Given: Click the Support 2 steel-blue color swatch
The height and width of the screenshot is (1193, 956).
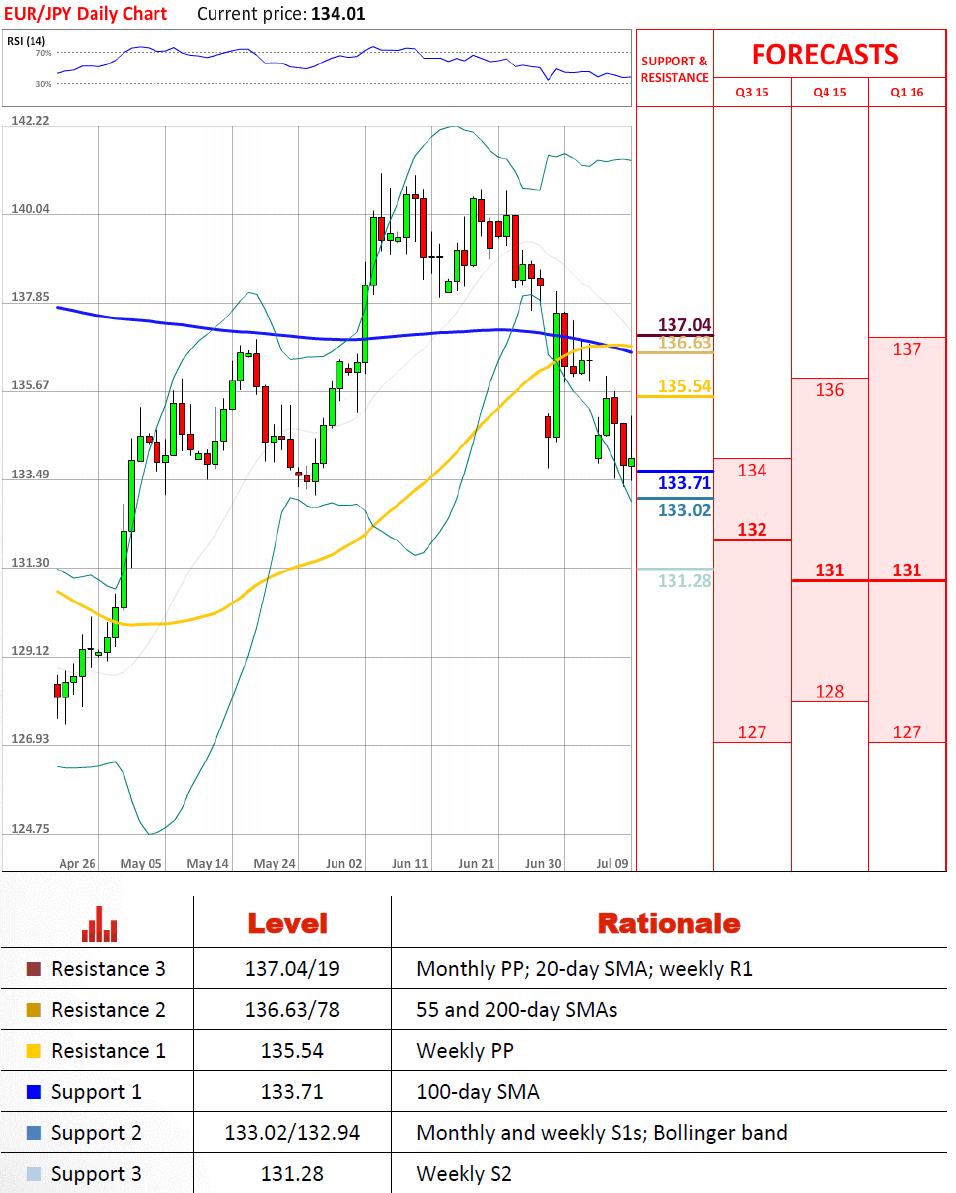Looking at the screenshot, I should point(33,1134).
